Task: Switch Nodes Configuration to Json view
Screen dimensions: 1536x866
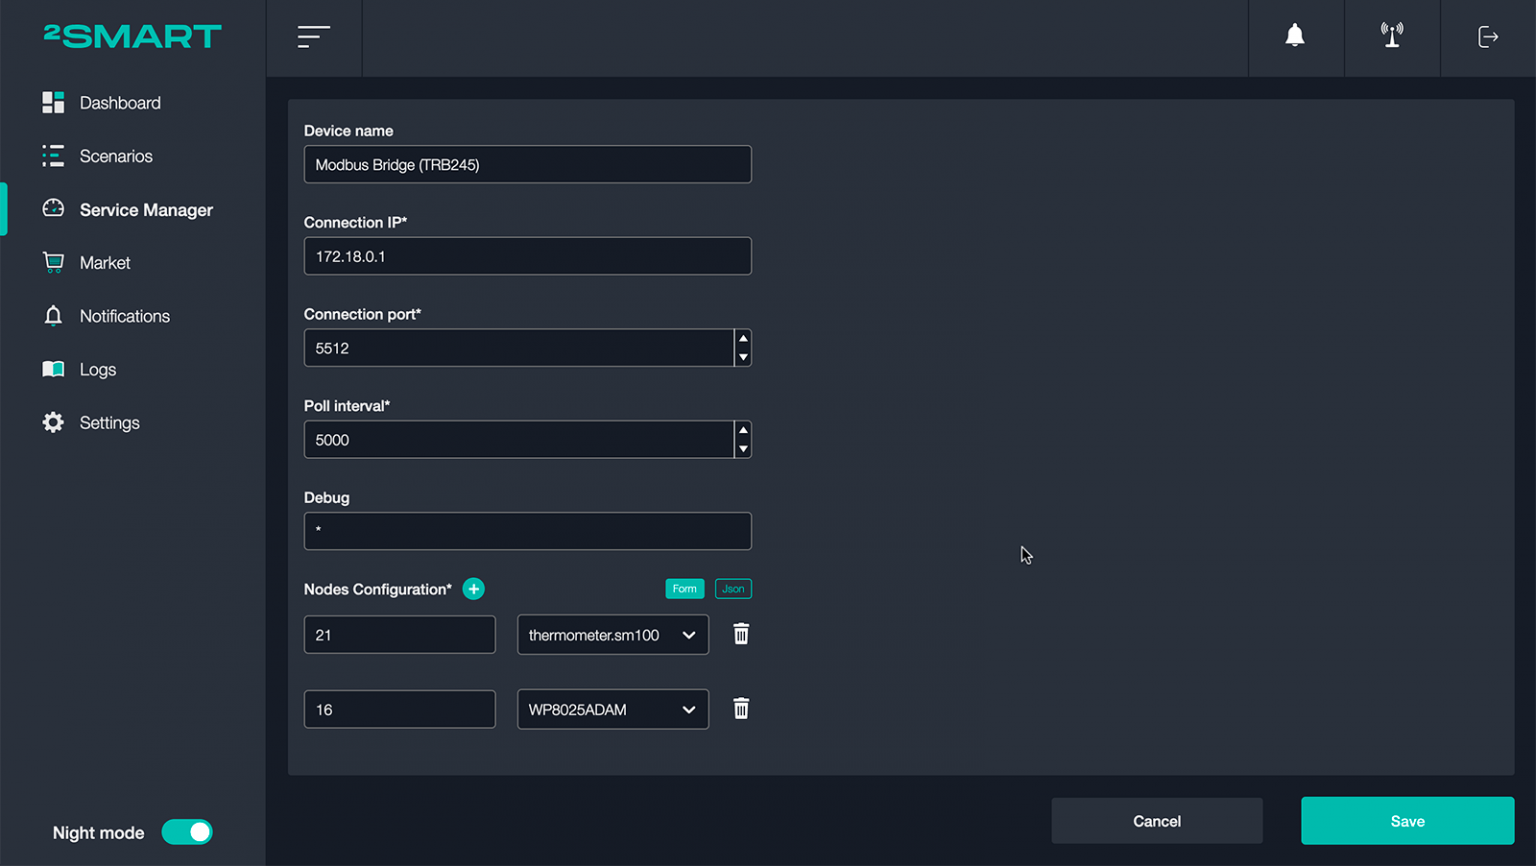Action: click(x=733, y=589)
